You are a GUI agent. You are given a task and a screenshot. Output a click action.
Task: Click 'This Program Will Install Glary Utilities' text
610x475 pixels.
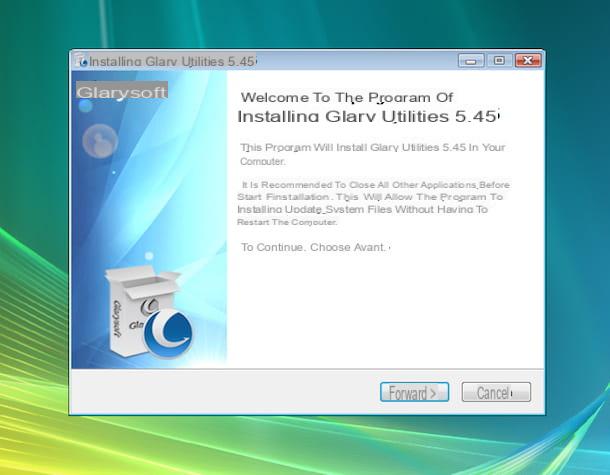coord(372,154)
